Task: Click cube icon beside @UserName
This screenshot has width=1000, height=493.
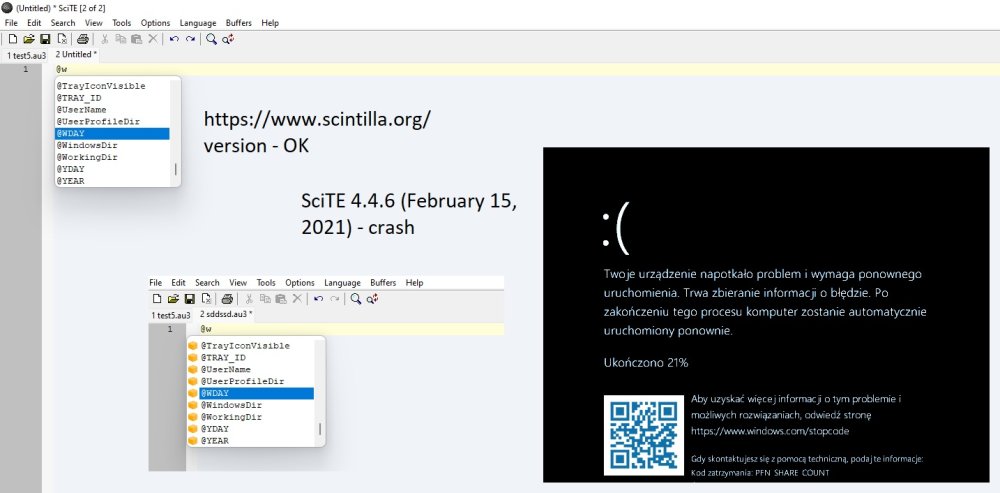Action: [x=193, y=369]
